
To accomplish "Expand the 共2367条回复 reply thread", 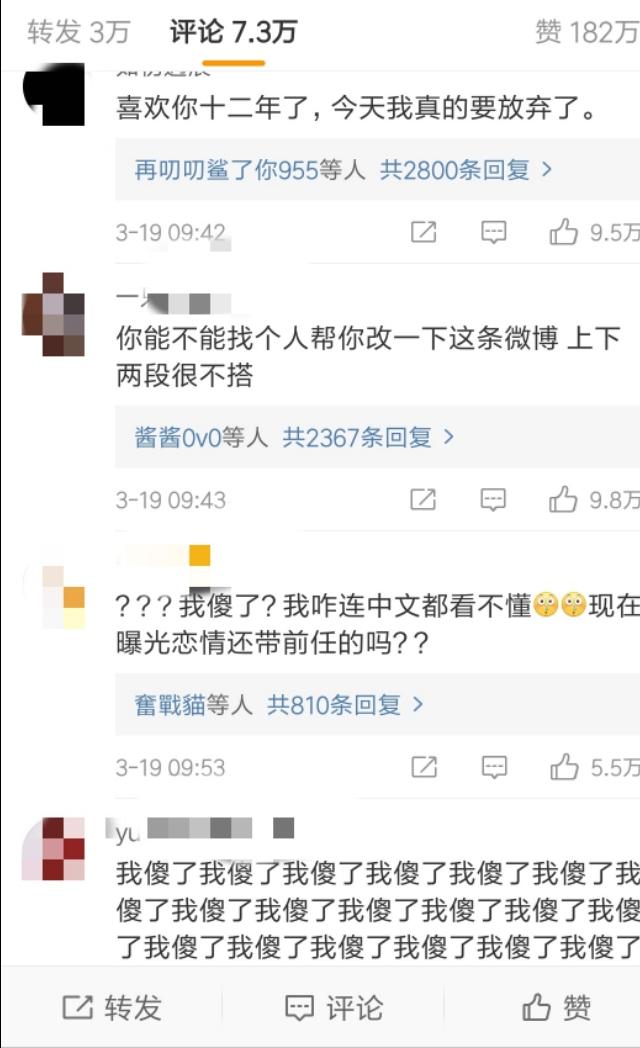I will coord(368,437).
